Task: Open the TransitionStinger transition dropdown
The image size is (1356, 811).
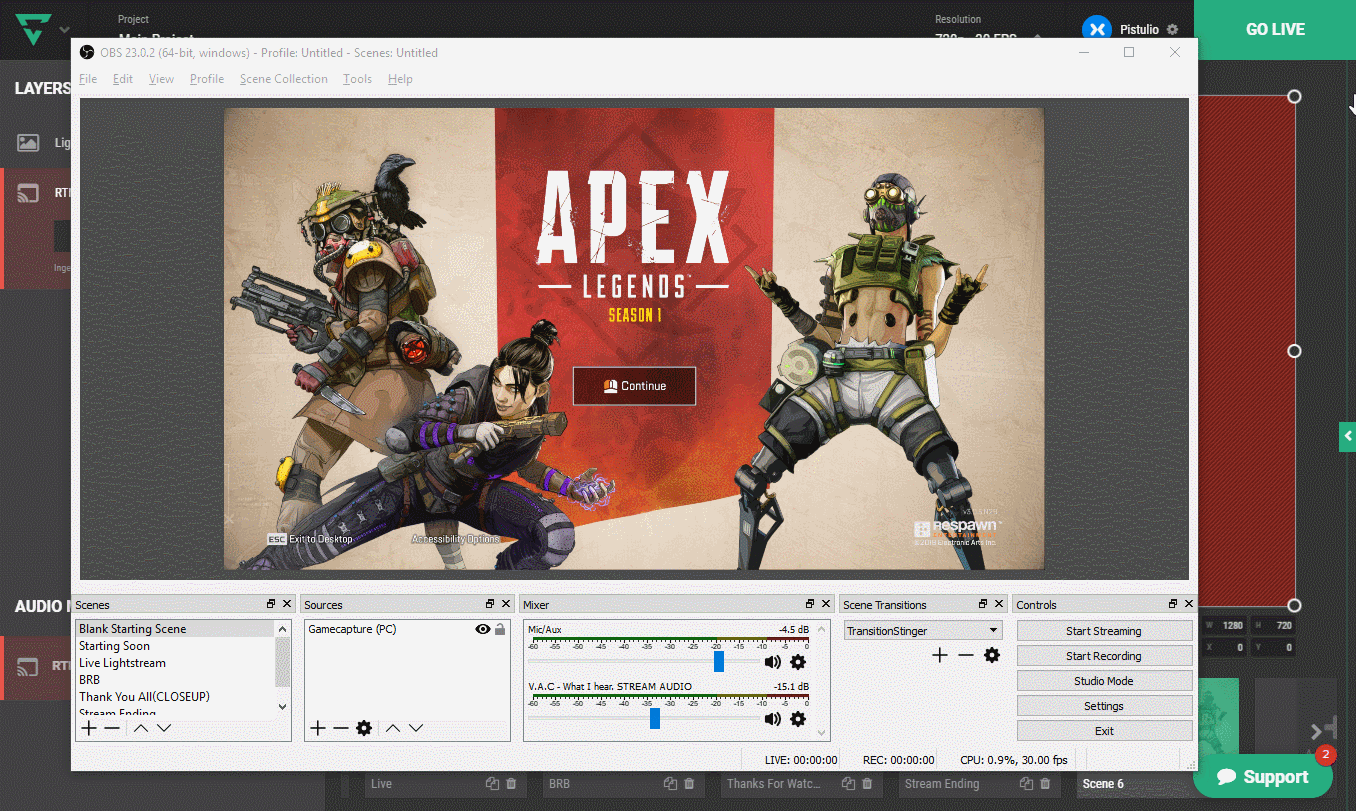Action: click(923, 631)
